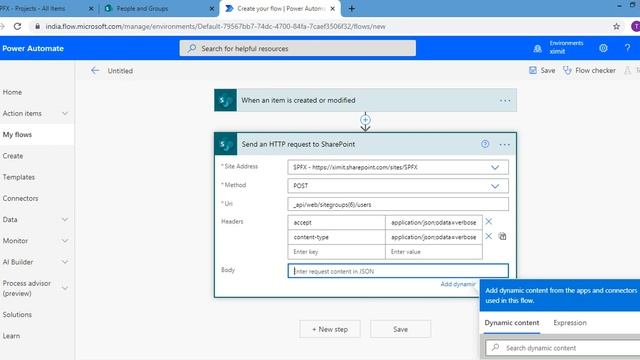Open Connectors in the sidebar
Screen dimensions: 640x360
pyautogui.click(x=20, y=198)
